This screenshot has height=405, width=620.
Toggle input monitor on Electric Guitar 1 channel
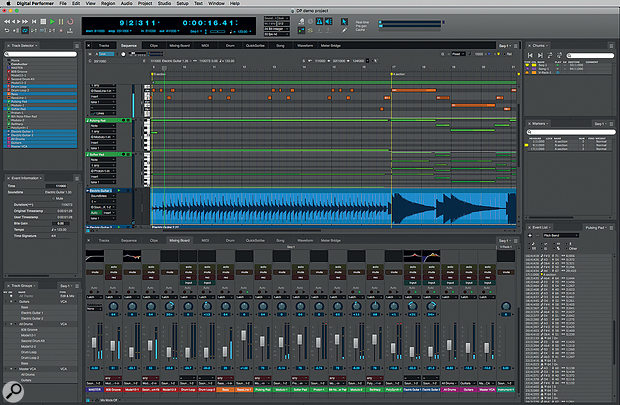pos(413,283)
